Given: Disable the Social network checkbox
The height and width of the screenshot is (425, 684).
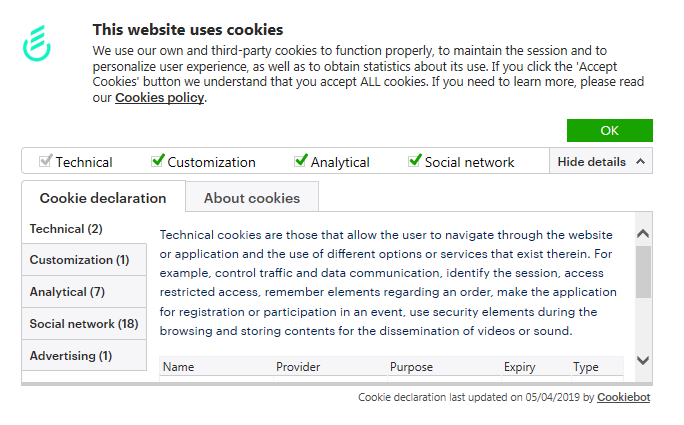Looking at the screenshot, I should click(x=415, y=161).
